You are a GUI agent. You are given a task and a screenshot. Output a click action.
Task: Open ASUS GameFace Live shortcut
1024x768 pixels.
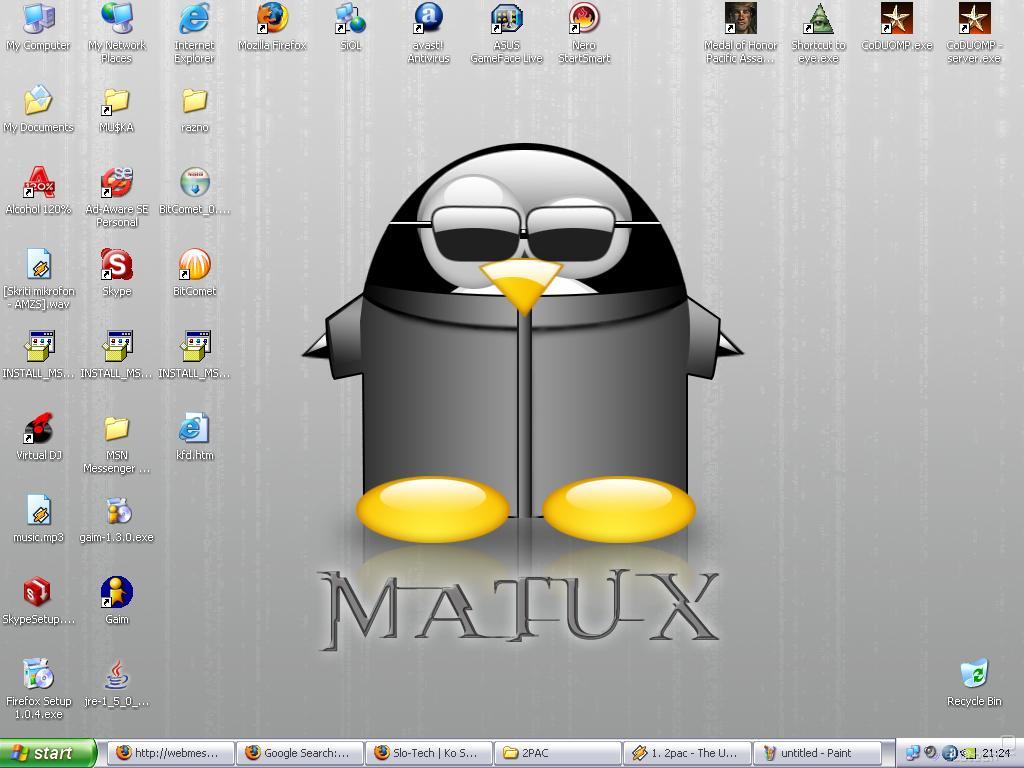[507, 33]
